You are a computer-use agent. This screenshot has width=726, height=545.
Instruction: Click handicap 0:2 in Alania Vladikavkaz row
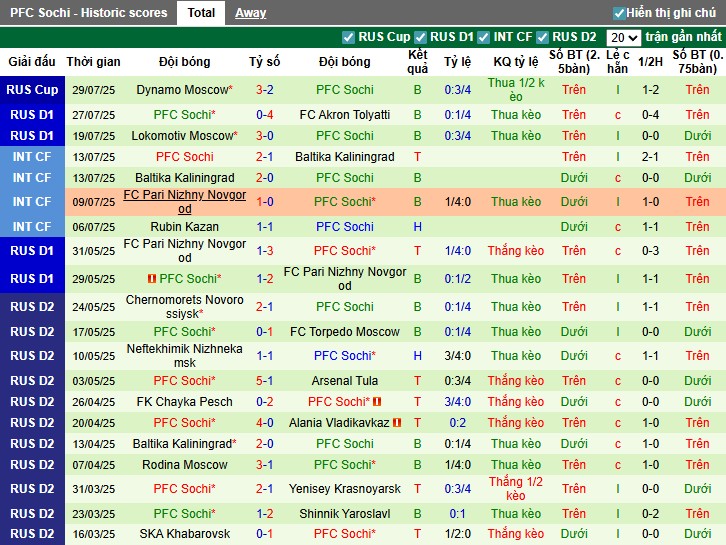[458, 423]
